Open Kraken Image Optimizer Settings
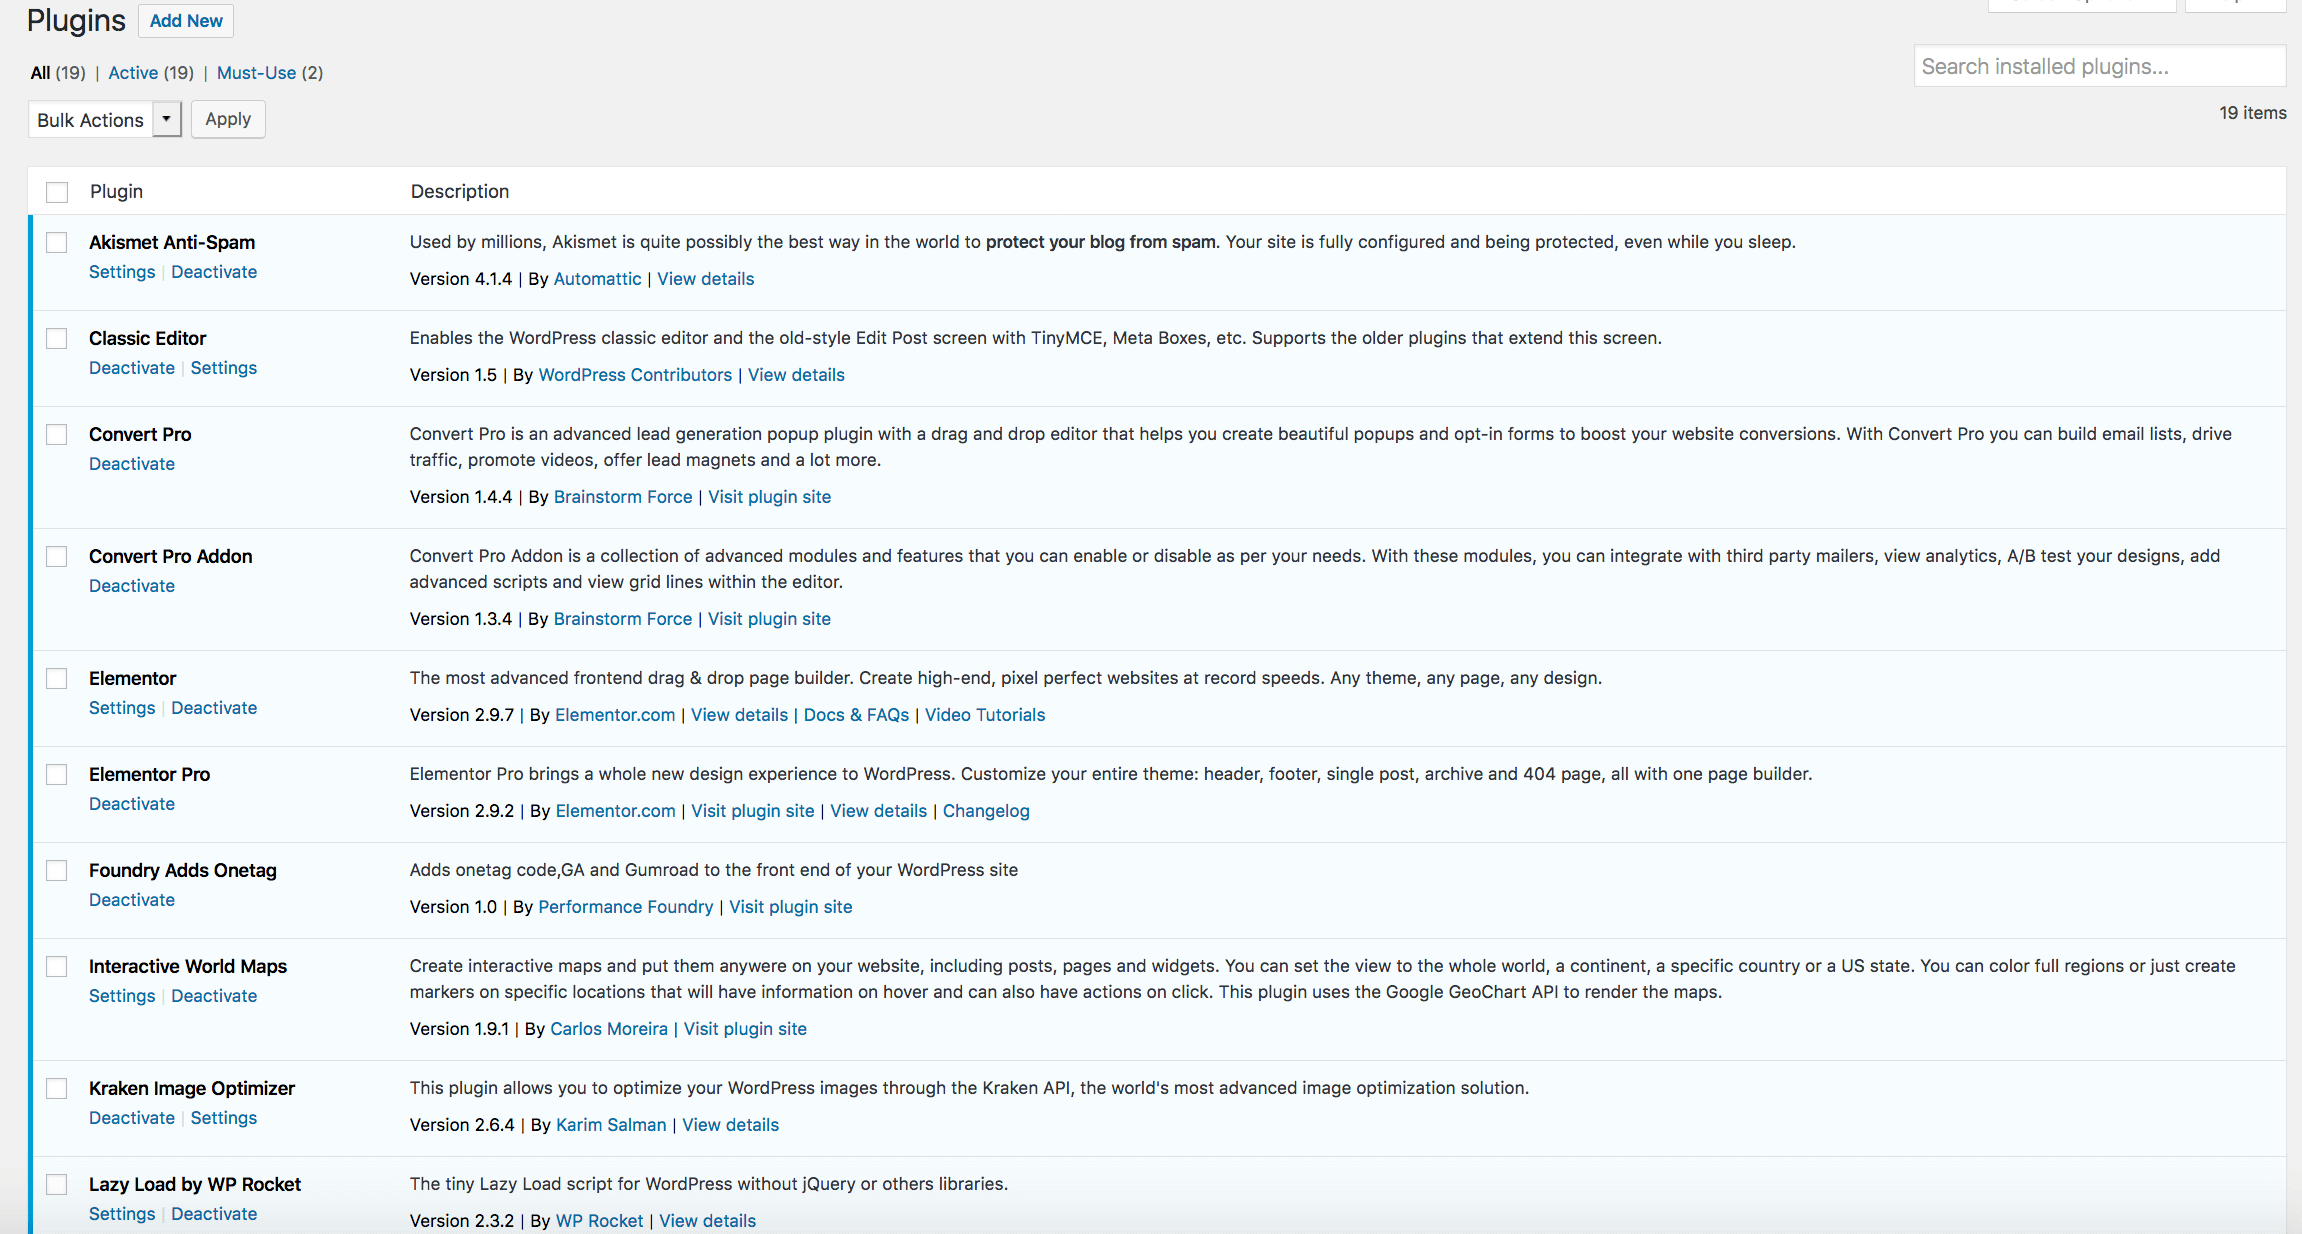This screenshot has height=1234, width=2302. click(x=224, y=1118)
